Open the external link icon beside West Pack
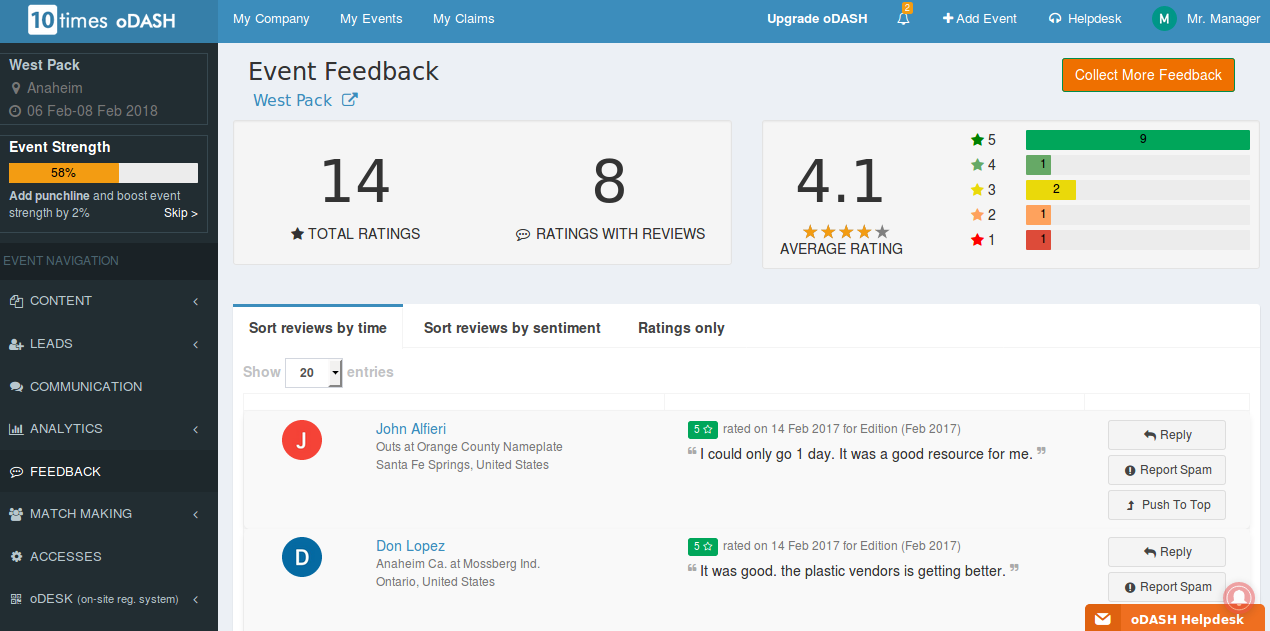1270x631 pixels. click(350, 100)
